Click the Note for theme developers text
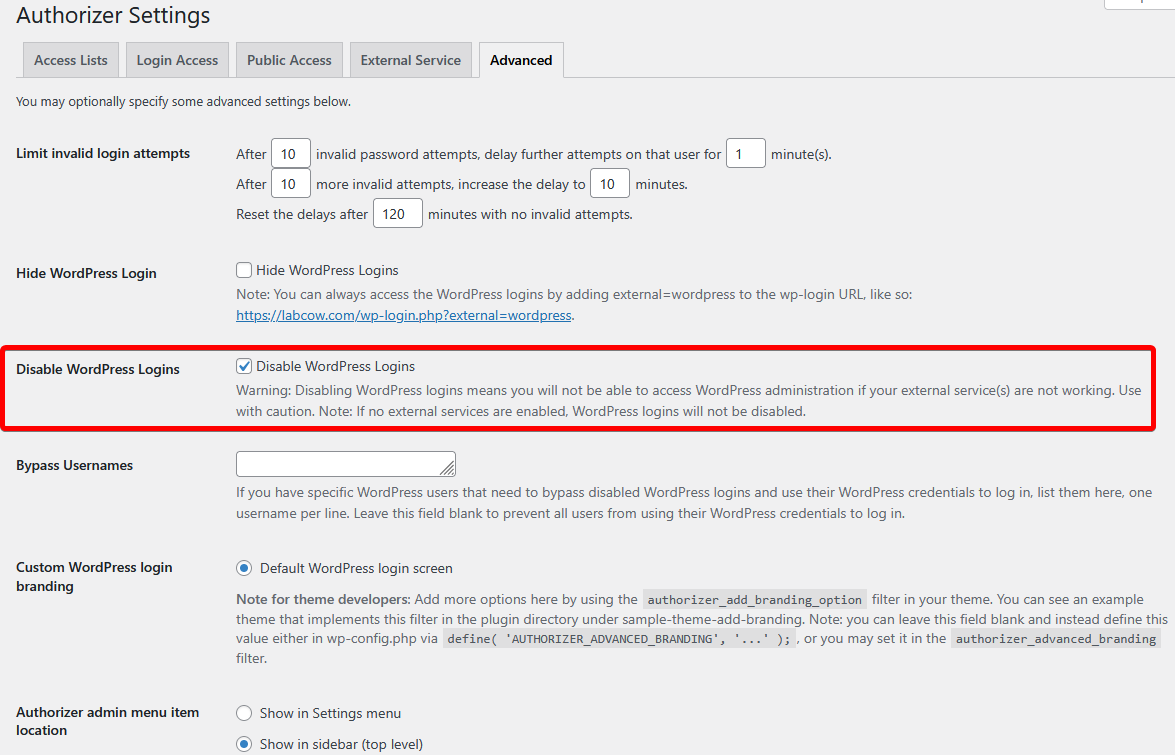This screenshot has height=755, width=1175. 323,599
